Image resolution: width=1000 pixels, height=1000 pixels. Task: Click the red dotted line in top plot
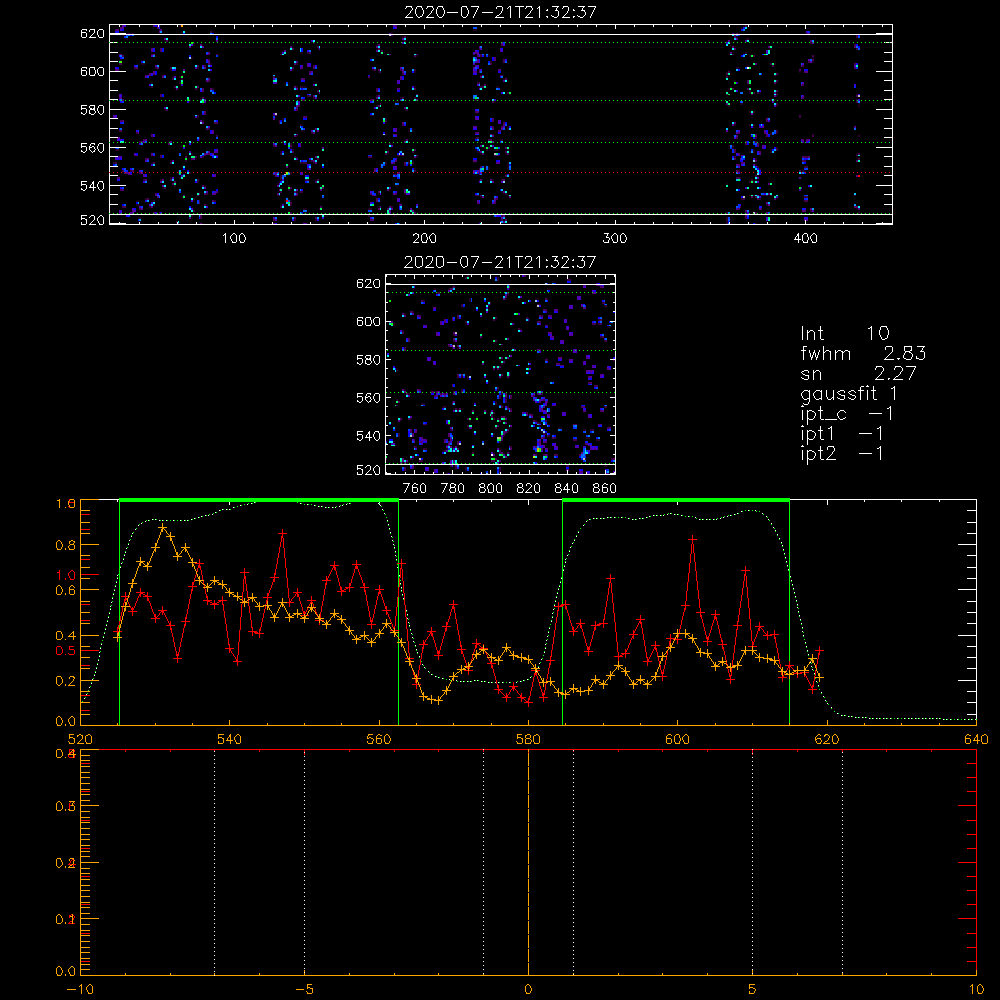[x=501, y=172]
